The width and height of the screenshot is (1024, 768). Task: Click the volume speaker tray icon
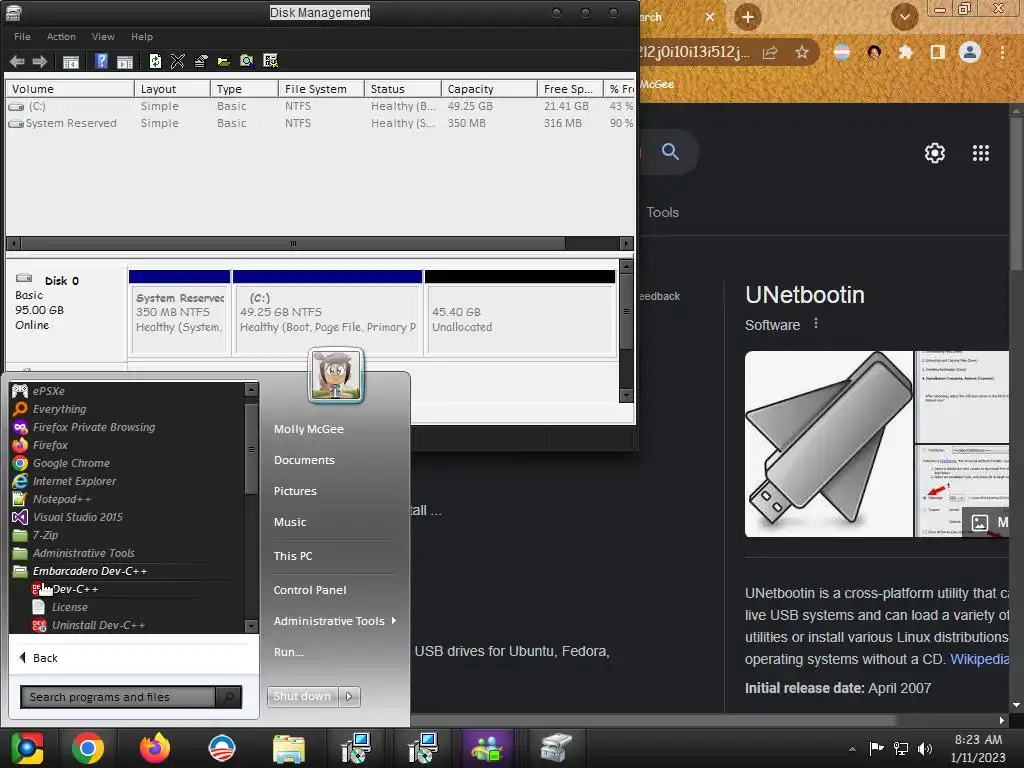tap(925, 748)
